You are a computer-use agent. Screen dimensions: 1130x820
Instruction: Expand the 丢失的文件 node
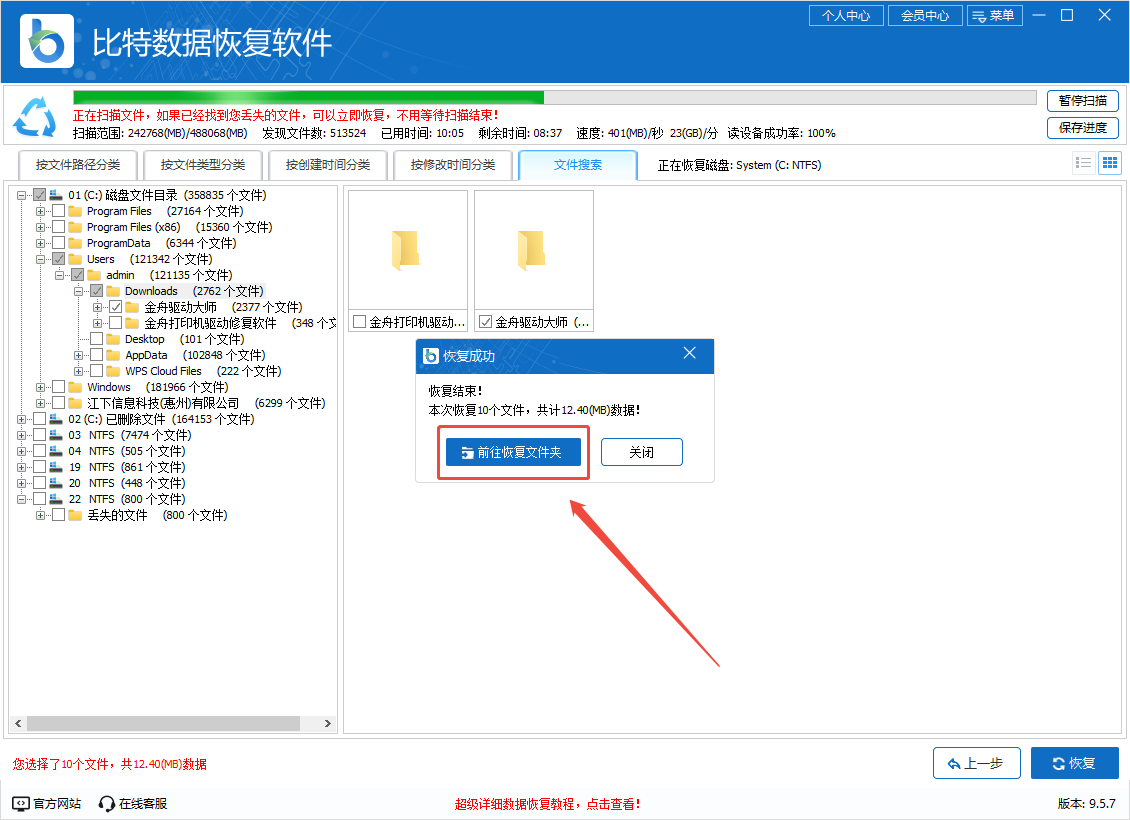click(x=40, y=515)
